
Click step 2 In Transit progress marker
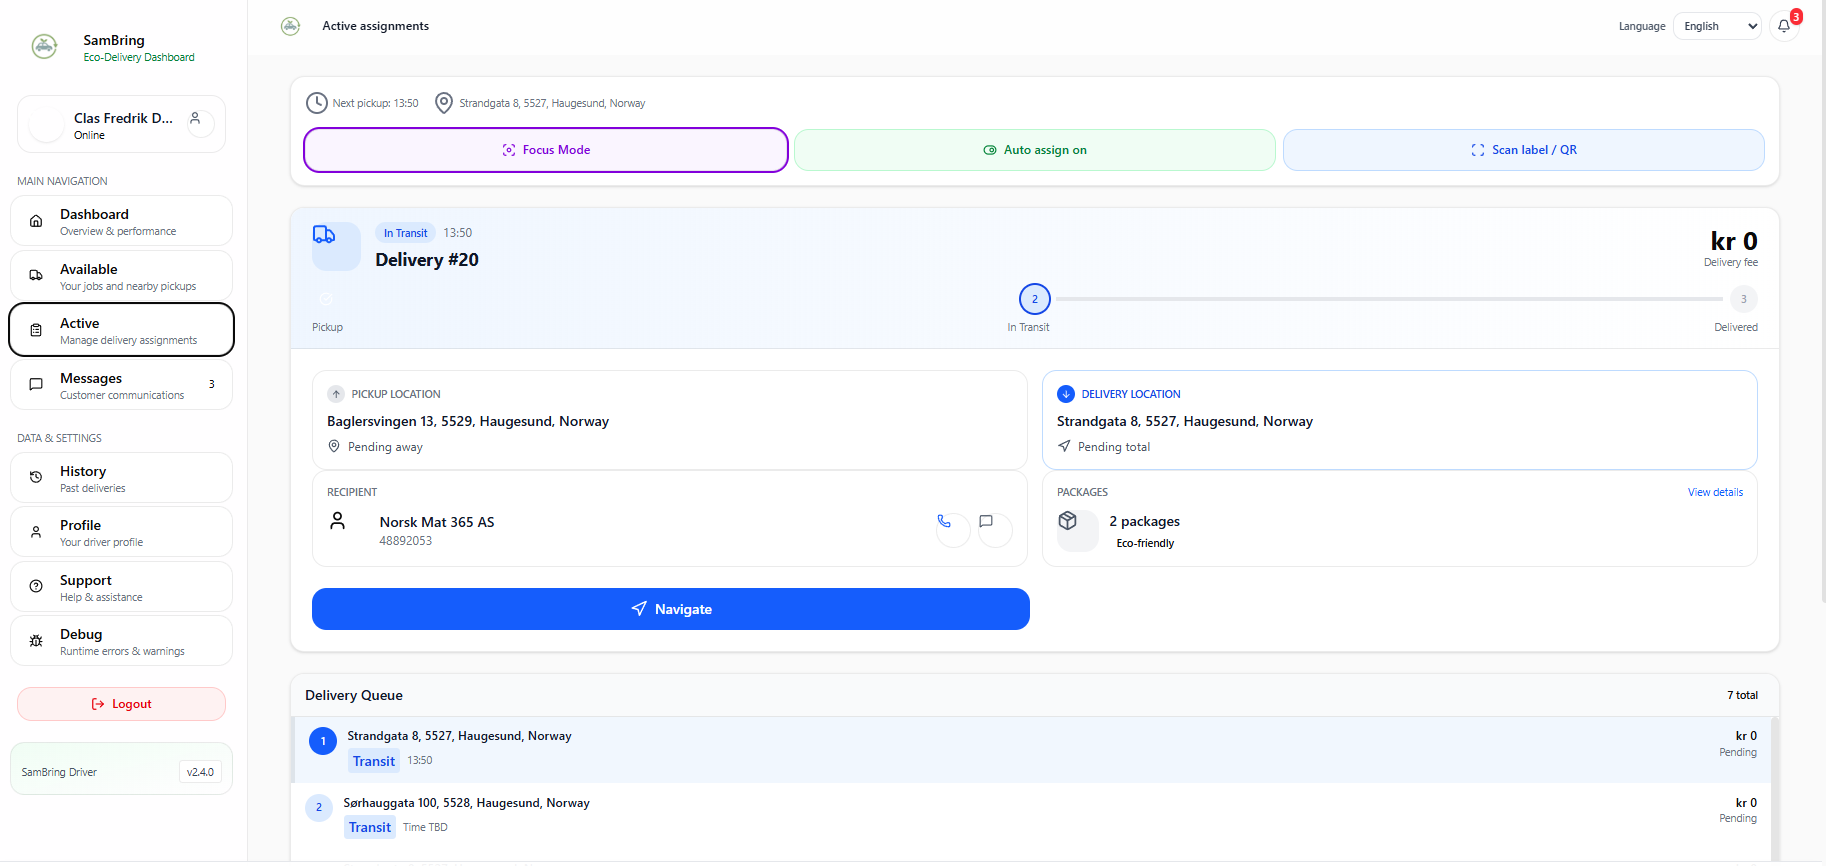tap(1034, 299)
